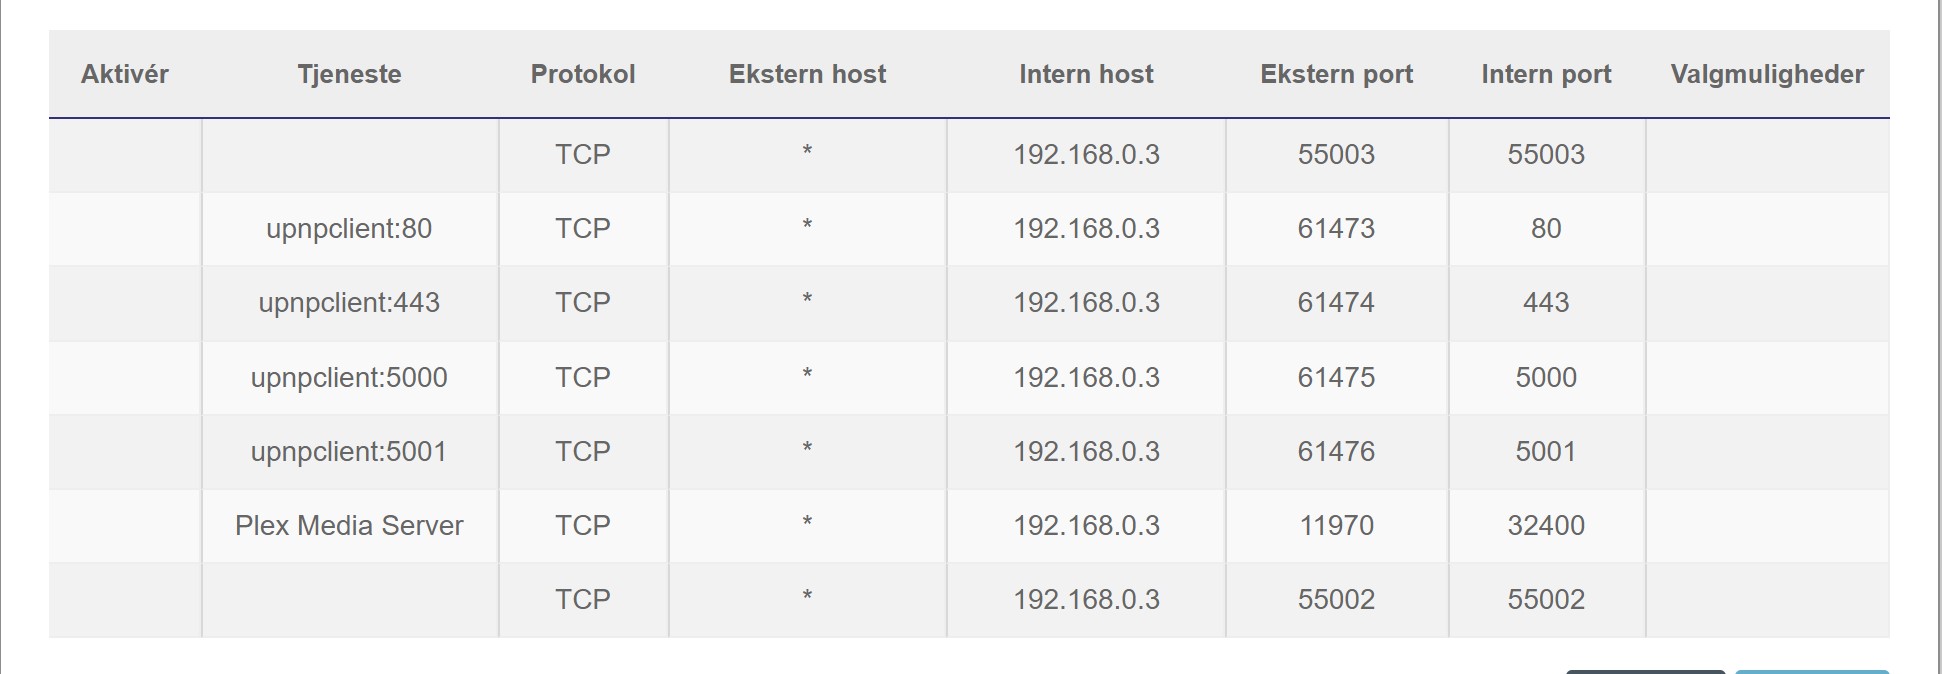
Task: Click the Tjeneste column header
Action: [349, 74]
